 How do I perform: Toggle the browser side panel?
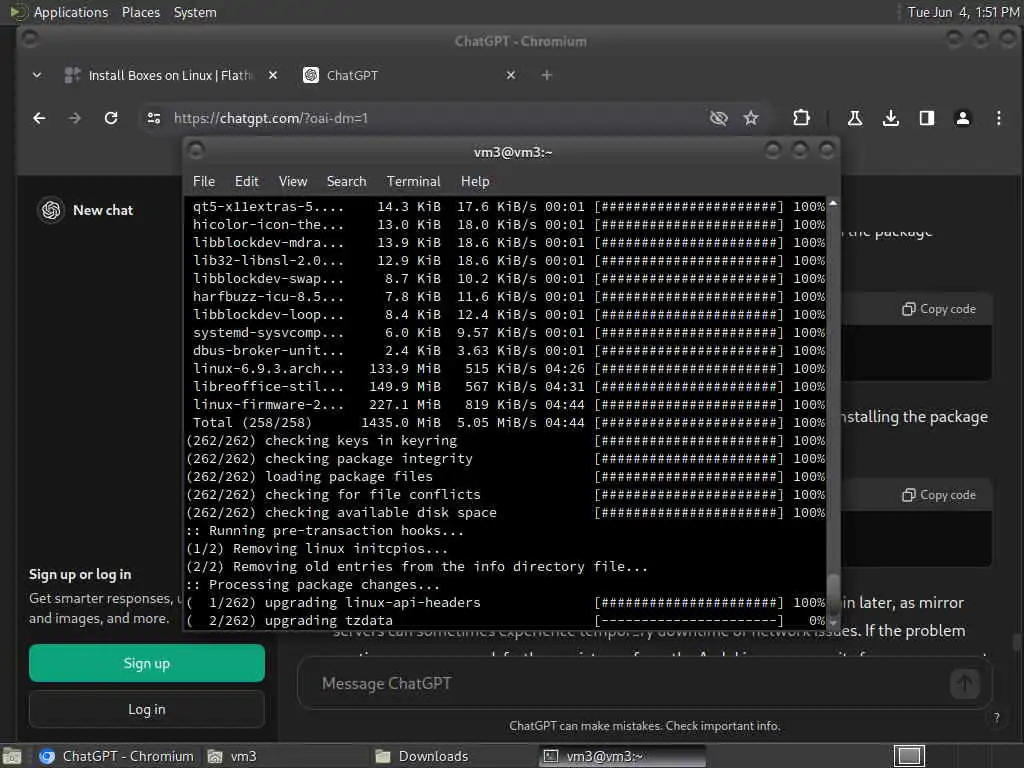coord(927,118)
